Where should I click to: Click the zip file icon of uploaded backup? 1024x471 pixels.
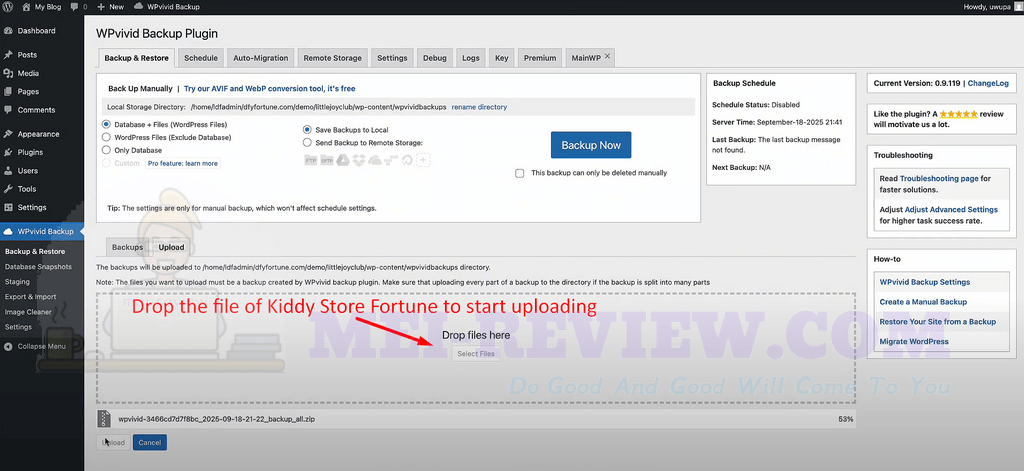pyautogui.click(x=104, y=419)
